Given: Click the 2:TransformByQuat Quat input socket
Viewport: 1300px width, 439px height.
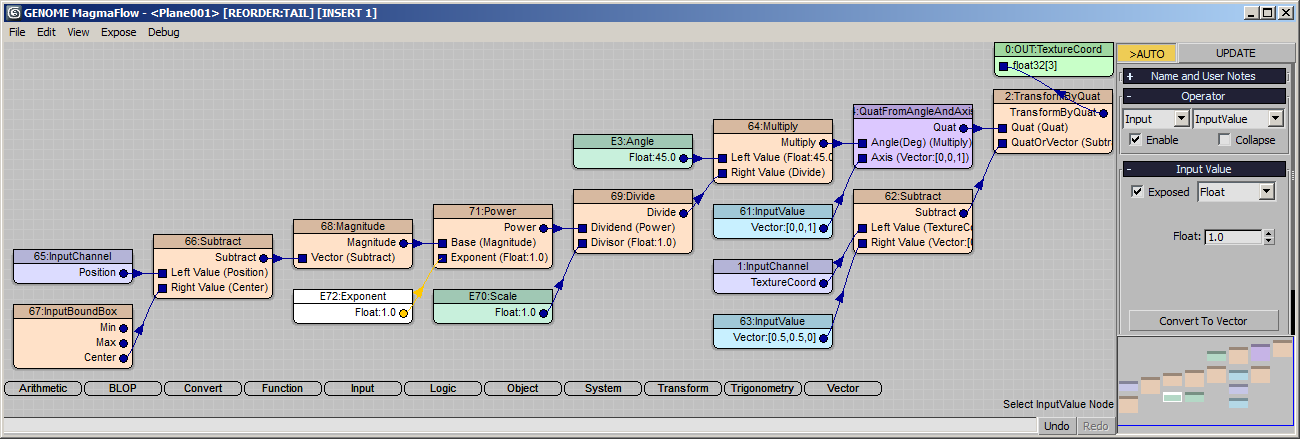Looking at the screenshot, I should (1002, 128).
